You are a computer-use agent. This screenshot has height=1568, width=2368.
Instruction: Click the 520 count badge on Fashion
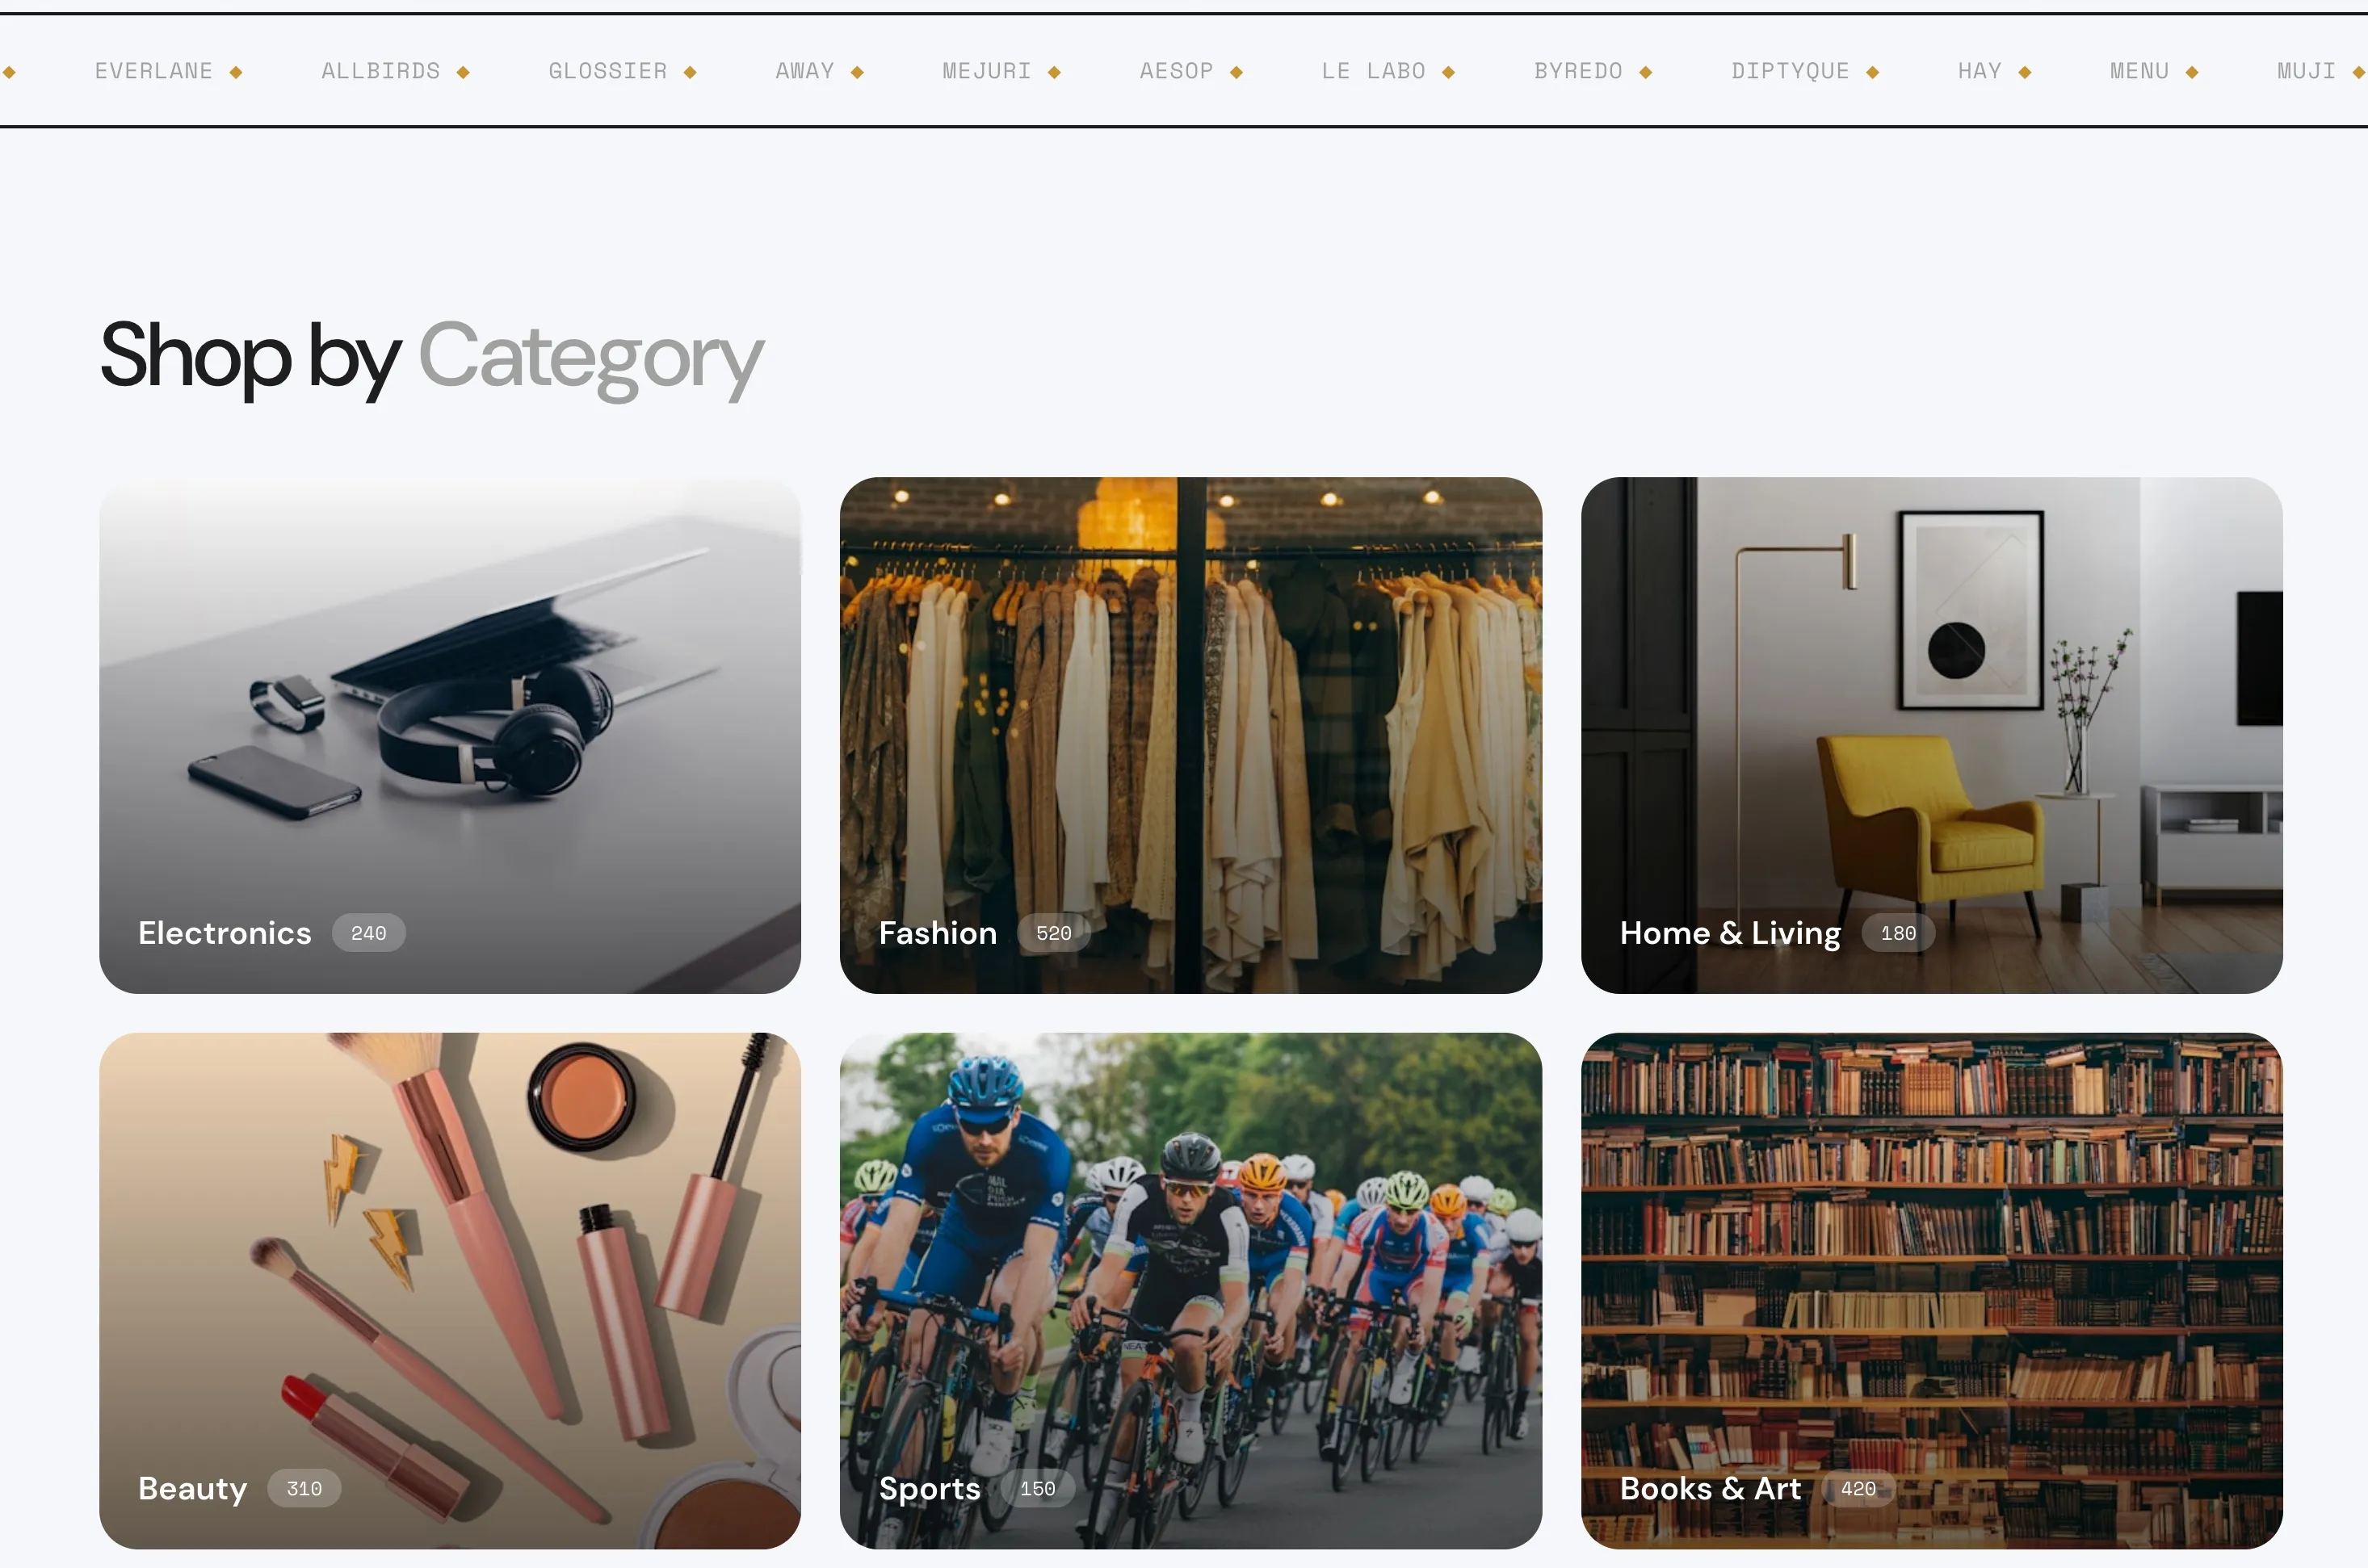tap(1054, 933)
